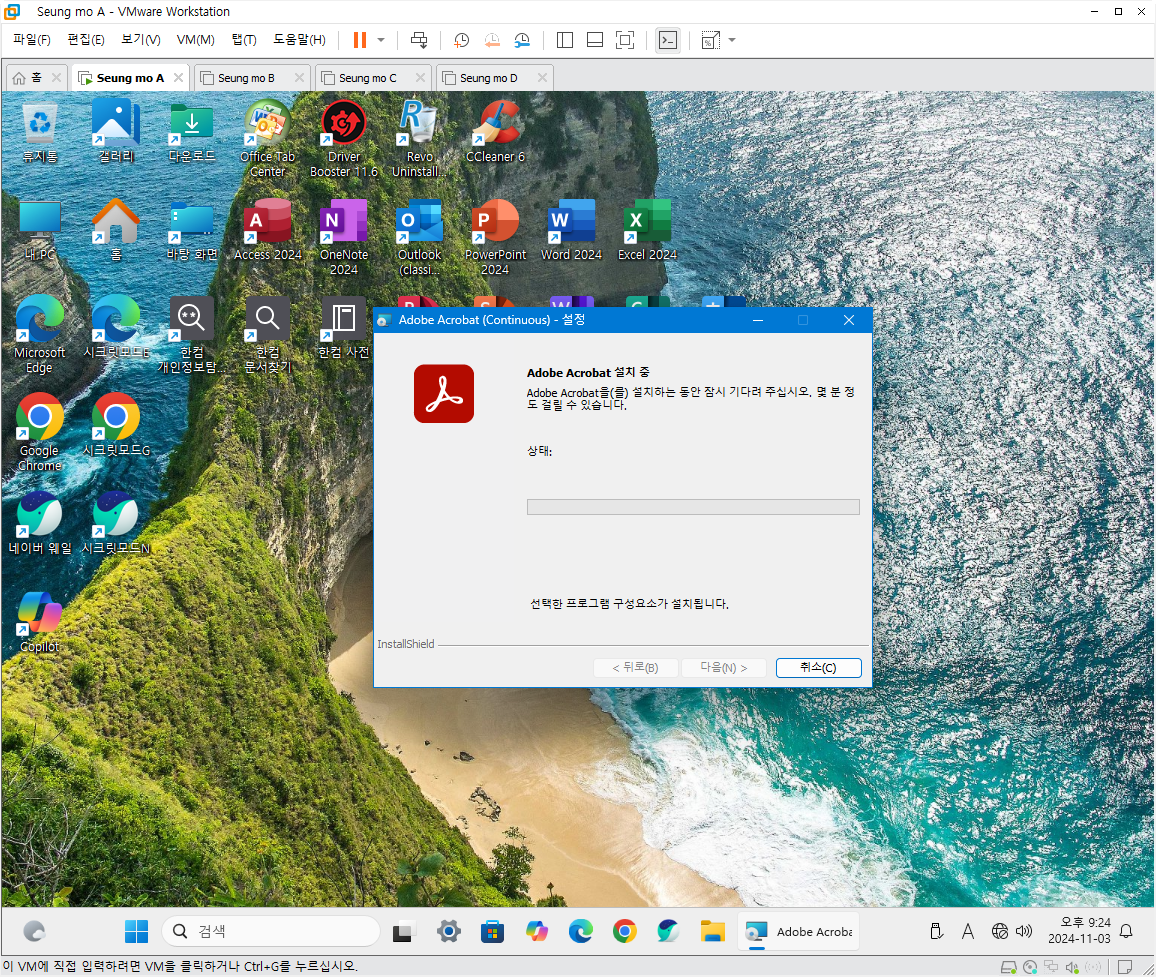Click the VMware status bar message log icon
1156x977 pixels.
click(x=1124, y=967)
